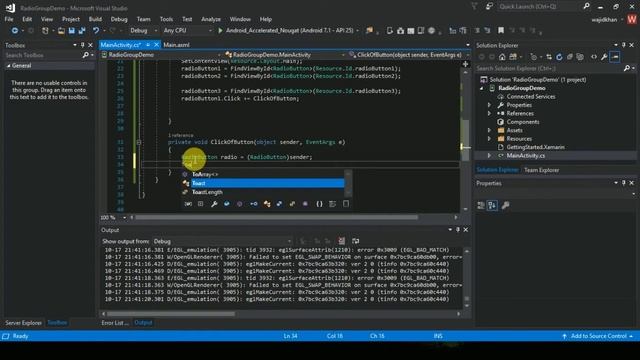Screen dimensions: 640x360
Task: Expand the References node
Action: 489,113
